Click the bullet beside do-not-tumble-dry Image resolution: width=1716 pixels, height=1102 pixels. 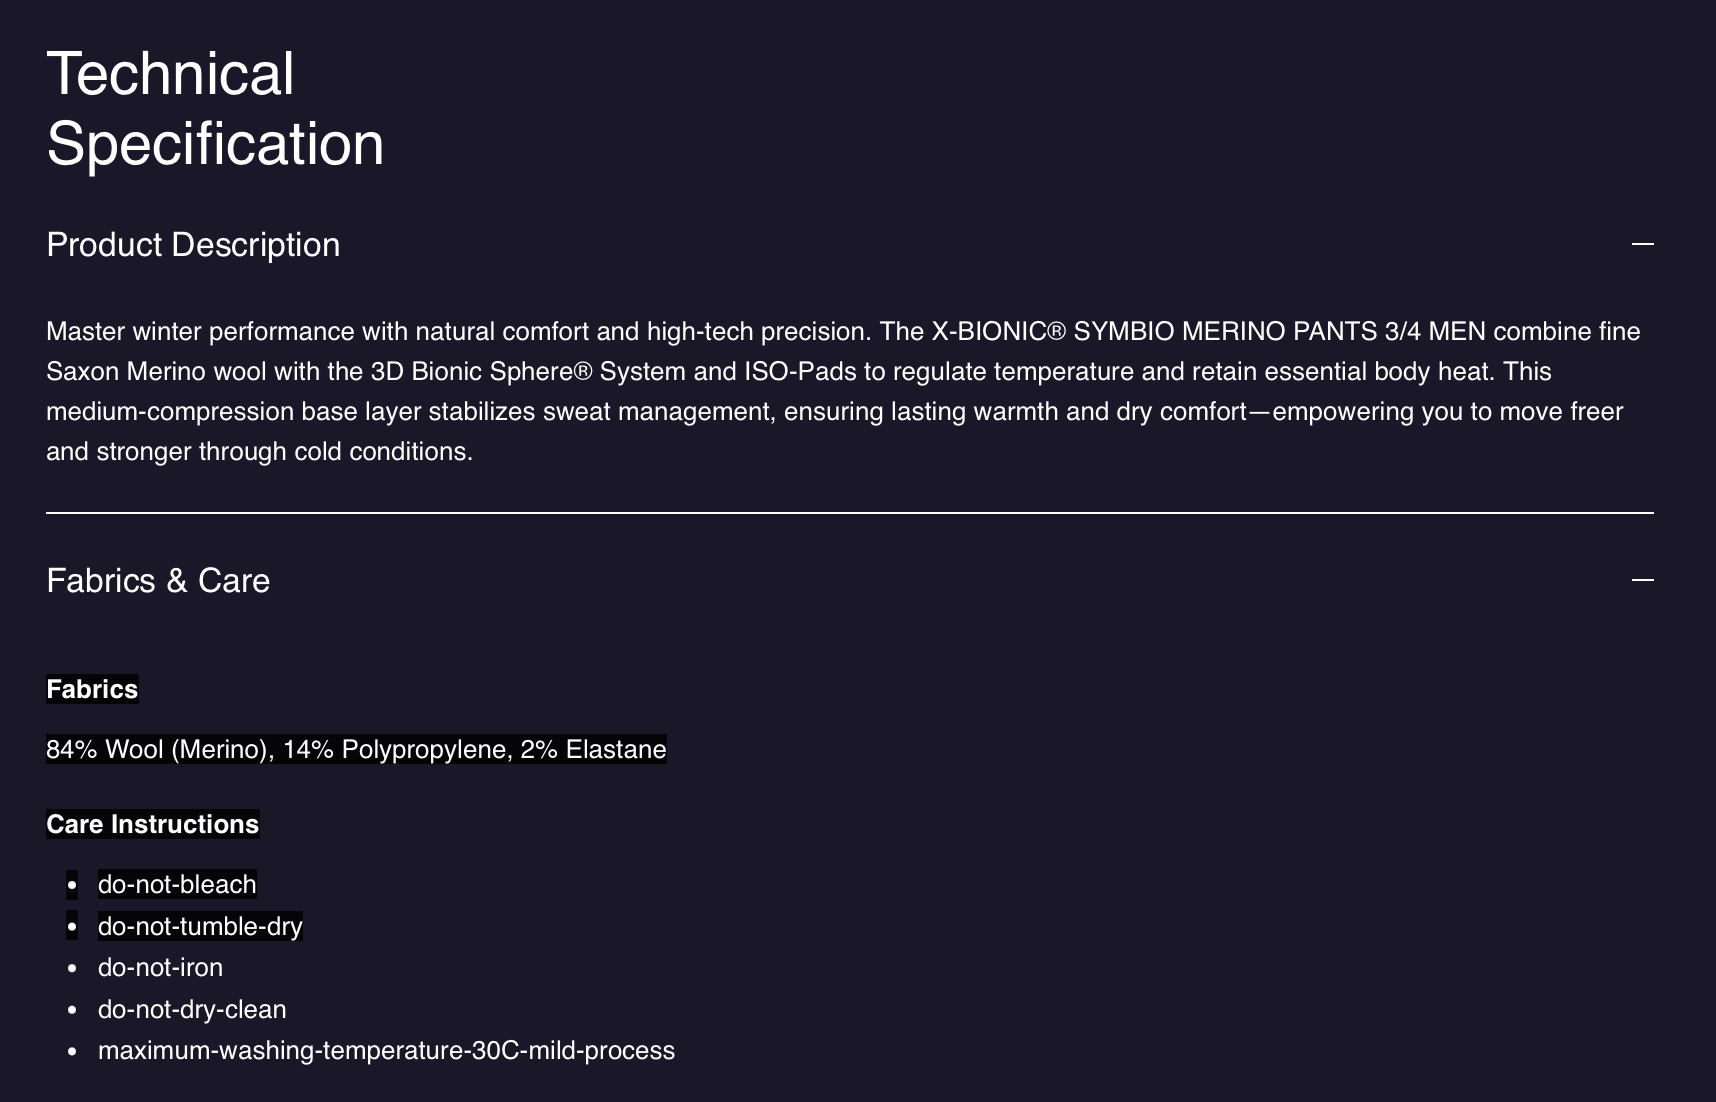72,927
